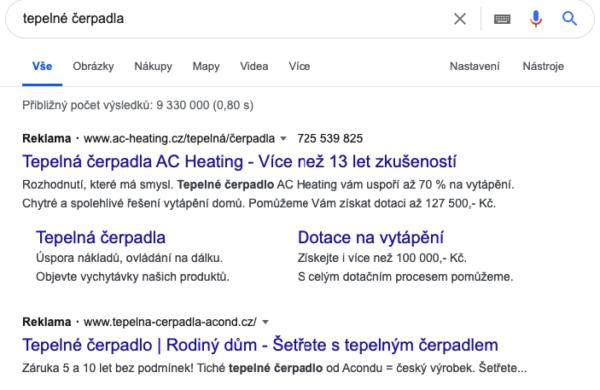Expand the tepelna-cerpadla-acond.cz ad dropdown arrow
The image size is (600, 390).
tap(265, 322)
